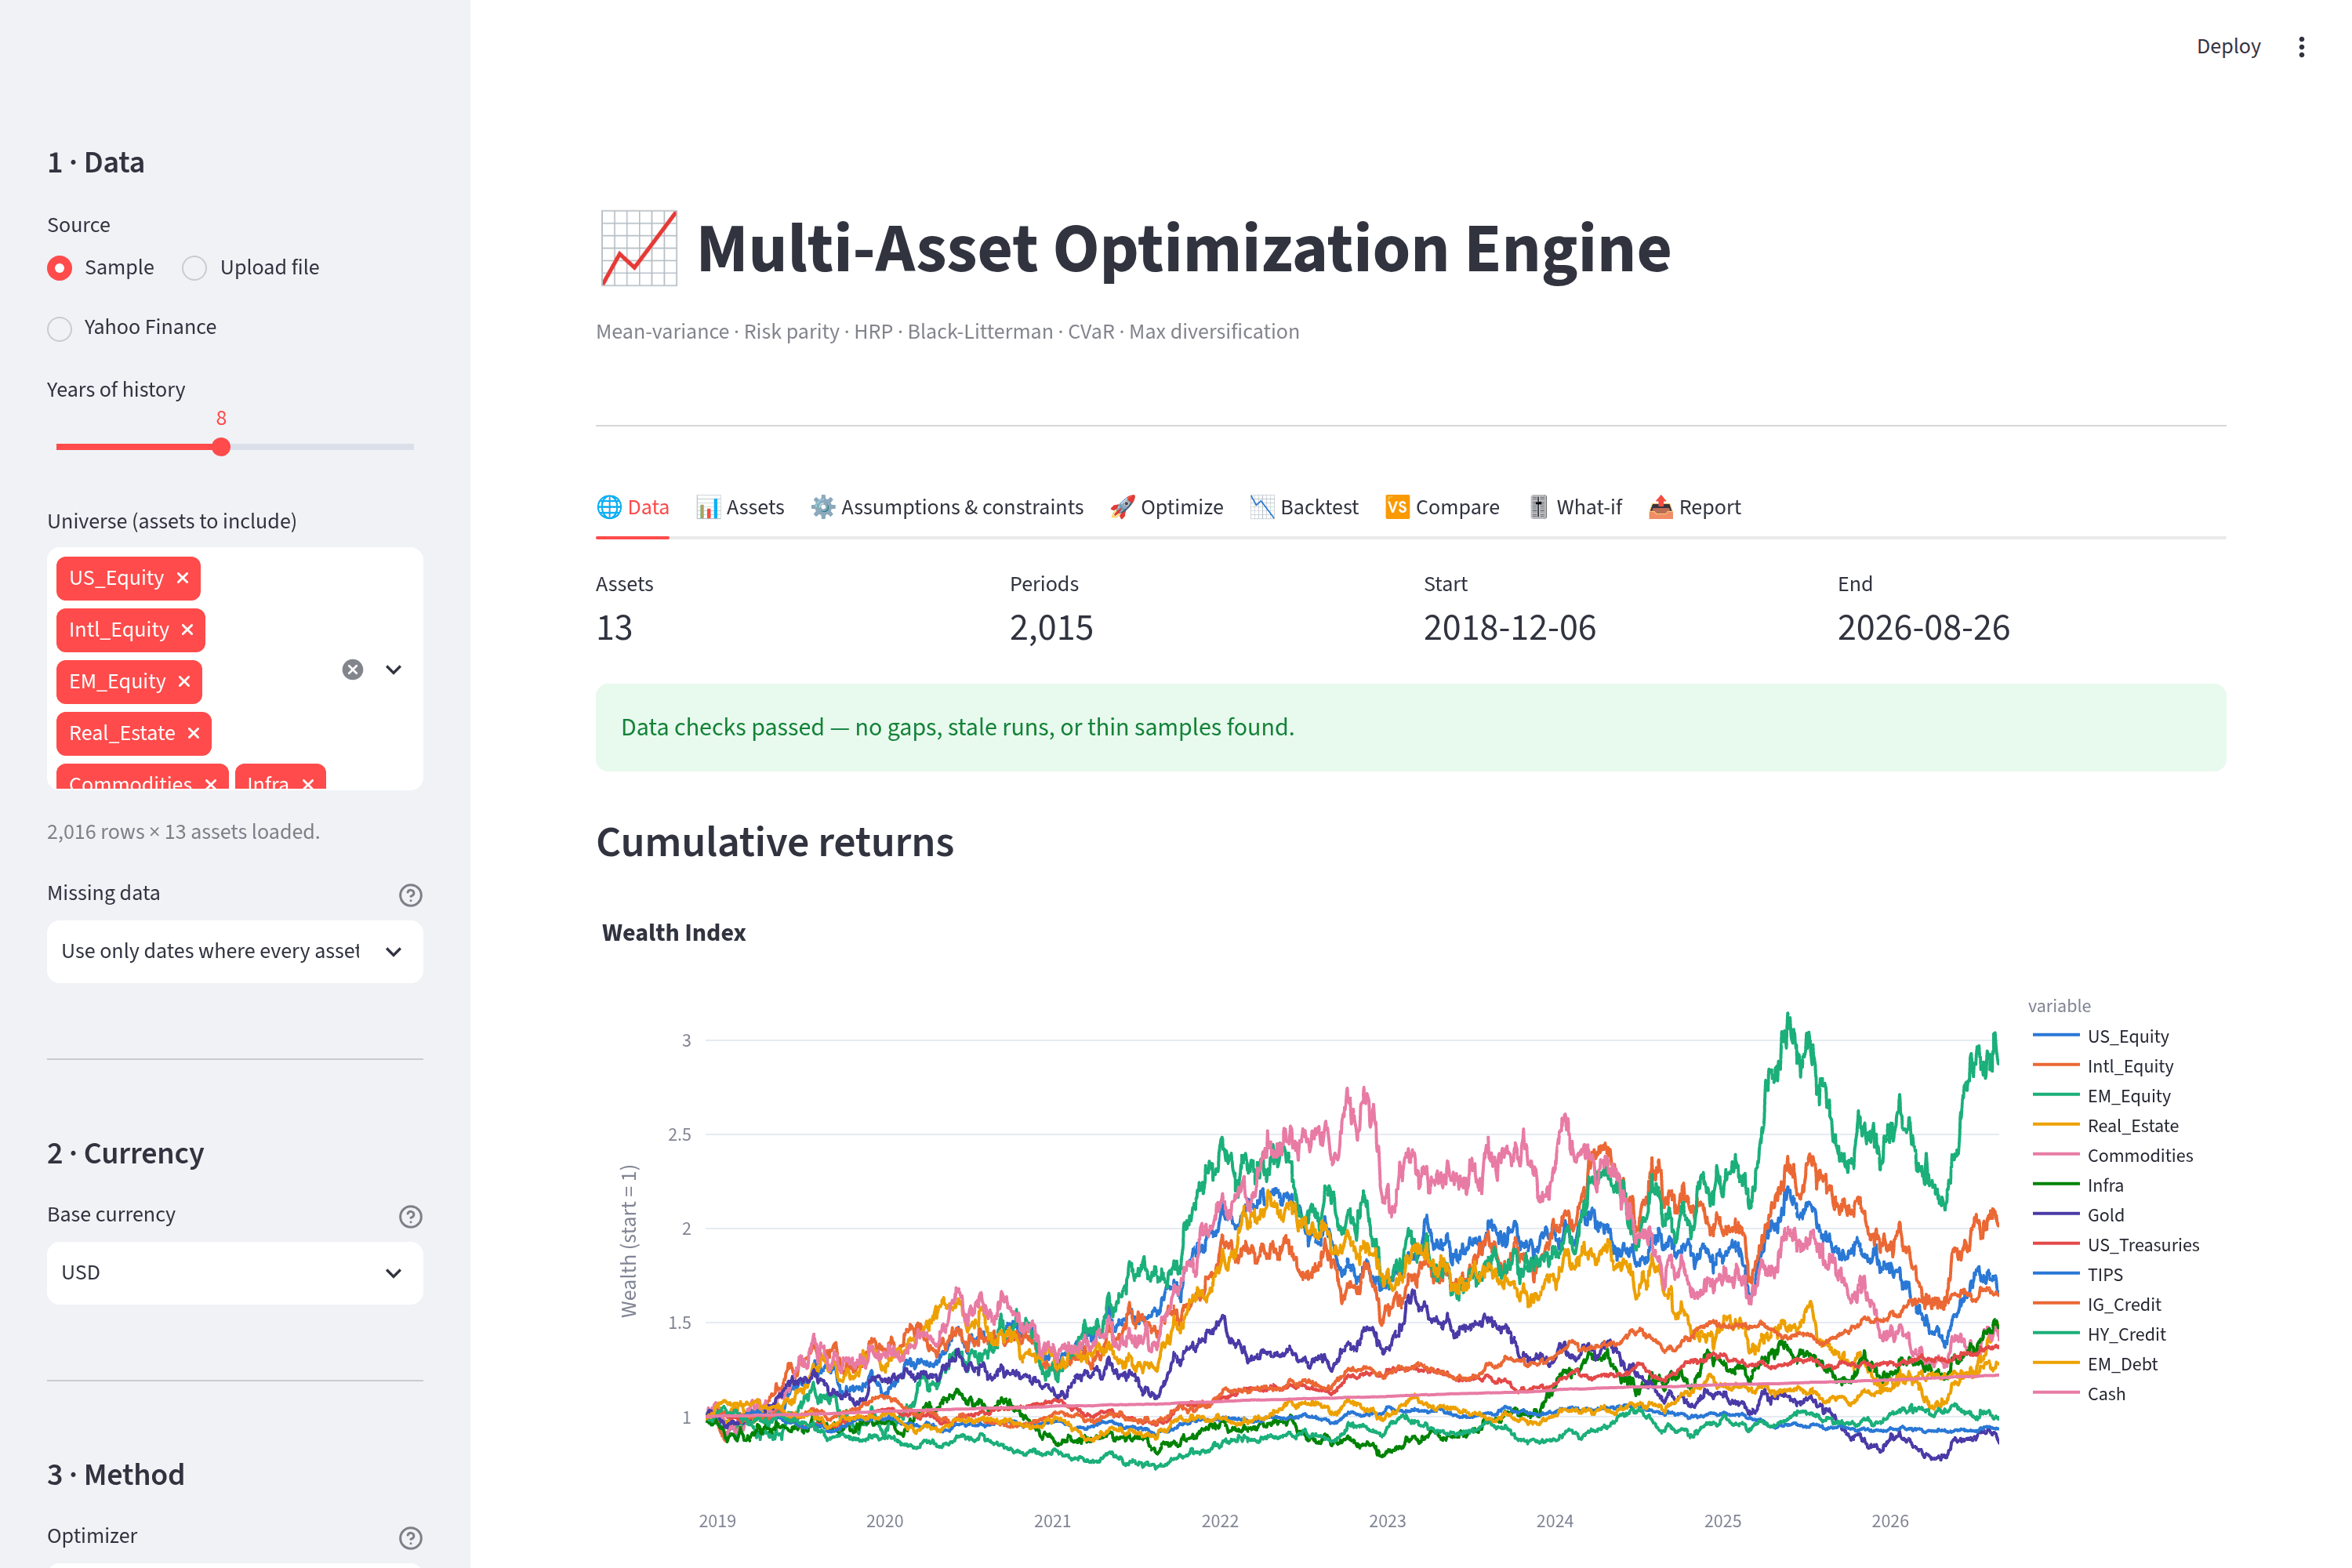Screen dimensions: 2352x1568
Task: Switch to the Assets tab
Action: [740, 507]
